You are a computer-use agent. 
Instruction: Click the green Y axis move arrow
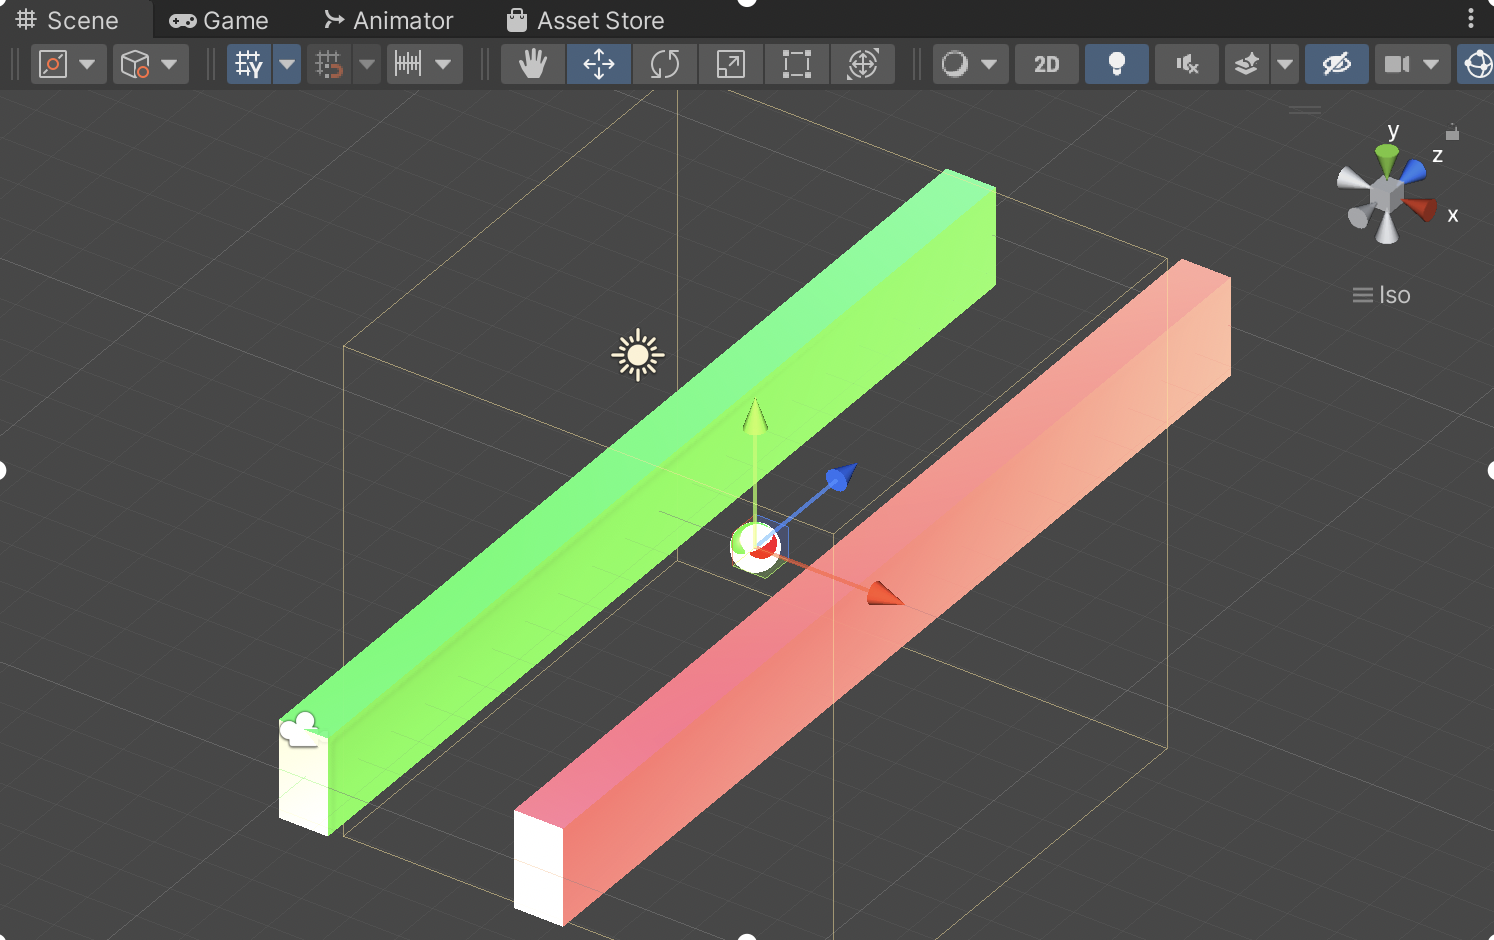coord(755,416)
